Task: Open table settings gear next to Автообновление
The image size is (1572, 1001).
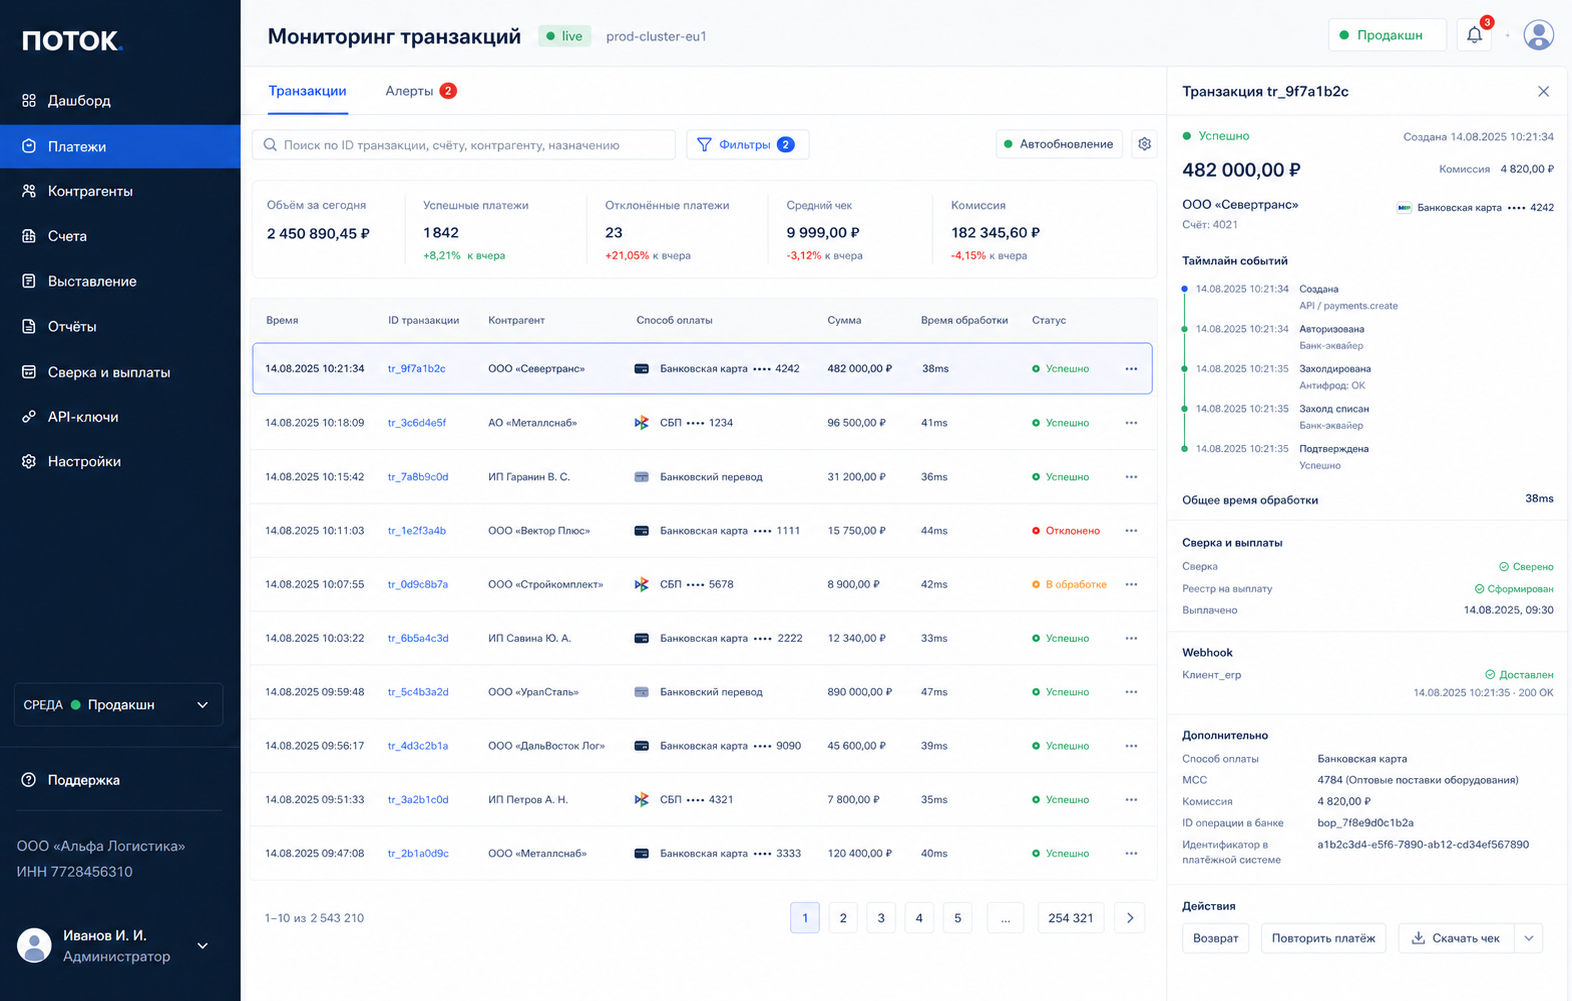Action: [x=1144, y=144]
